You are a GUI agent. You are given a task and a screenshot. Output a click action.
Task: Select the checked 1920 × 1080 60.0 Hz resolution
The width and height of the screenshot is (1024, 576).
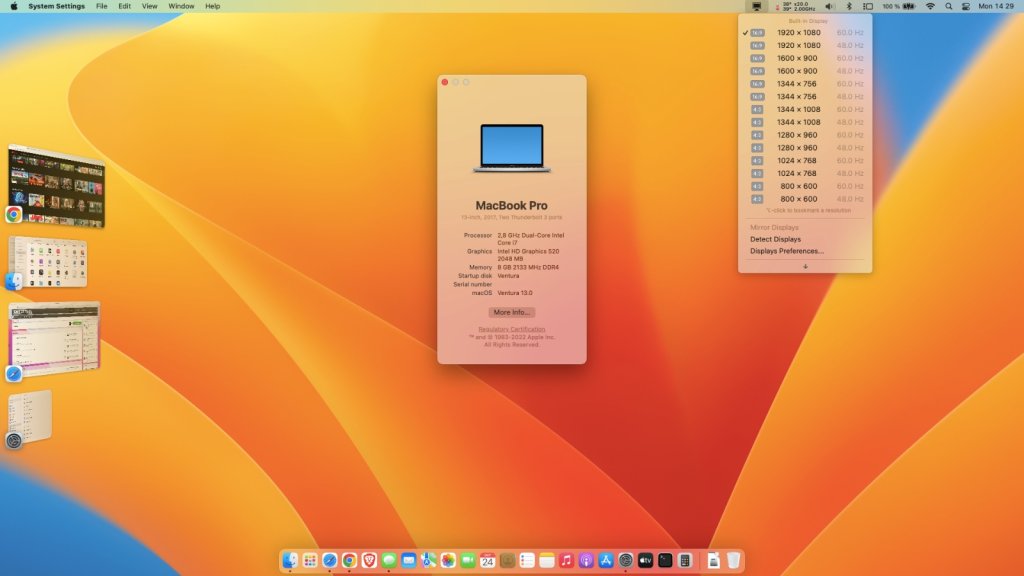click(805, 33)
